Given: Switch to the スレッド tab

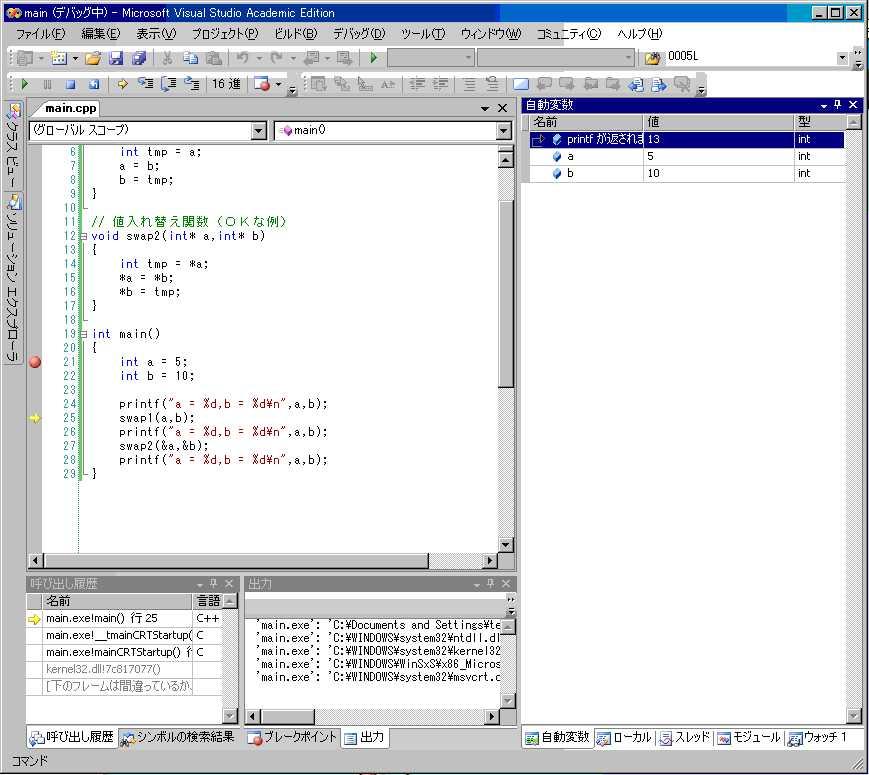Looking at the screenshot, I should (685, 737).
